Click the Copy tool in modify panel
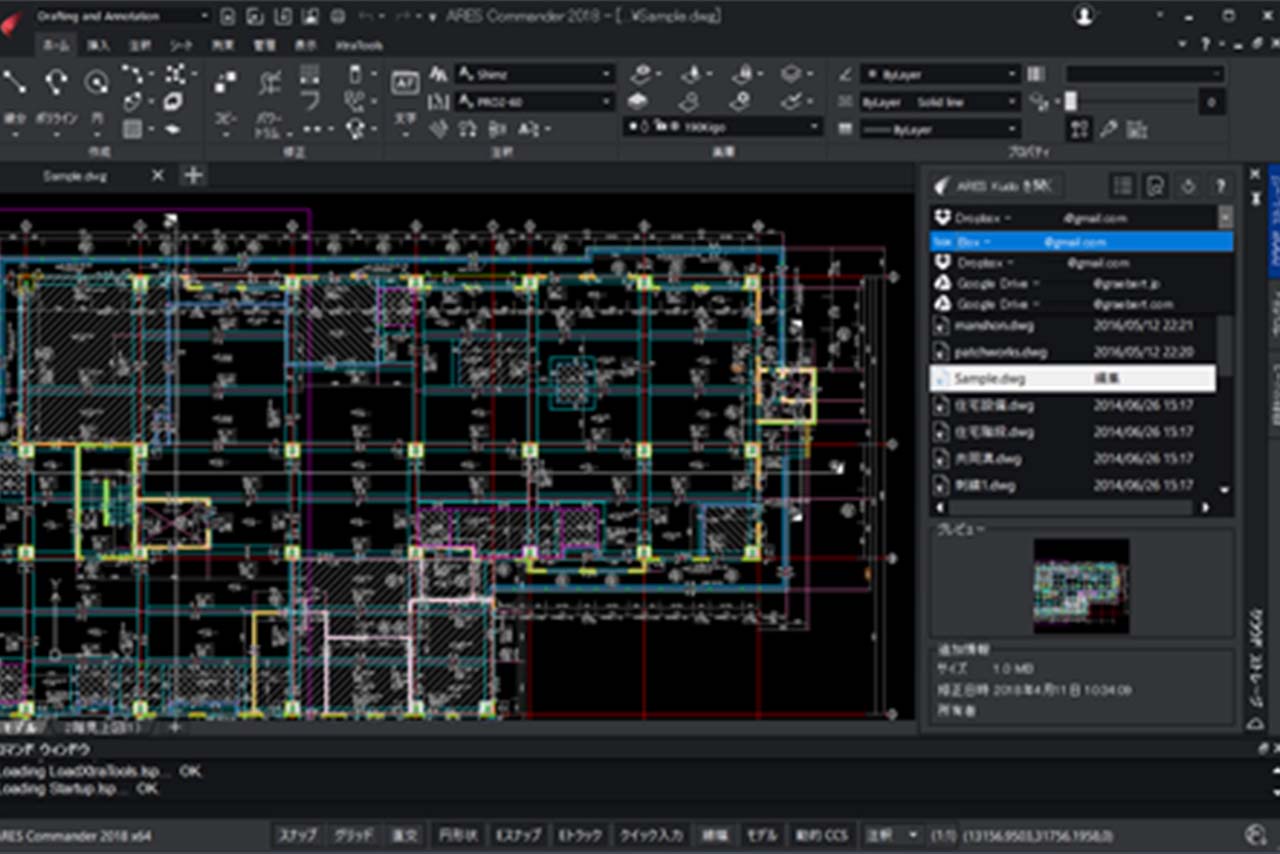 (x=226, y=84)
